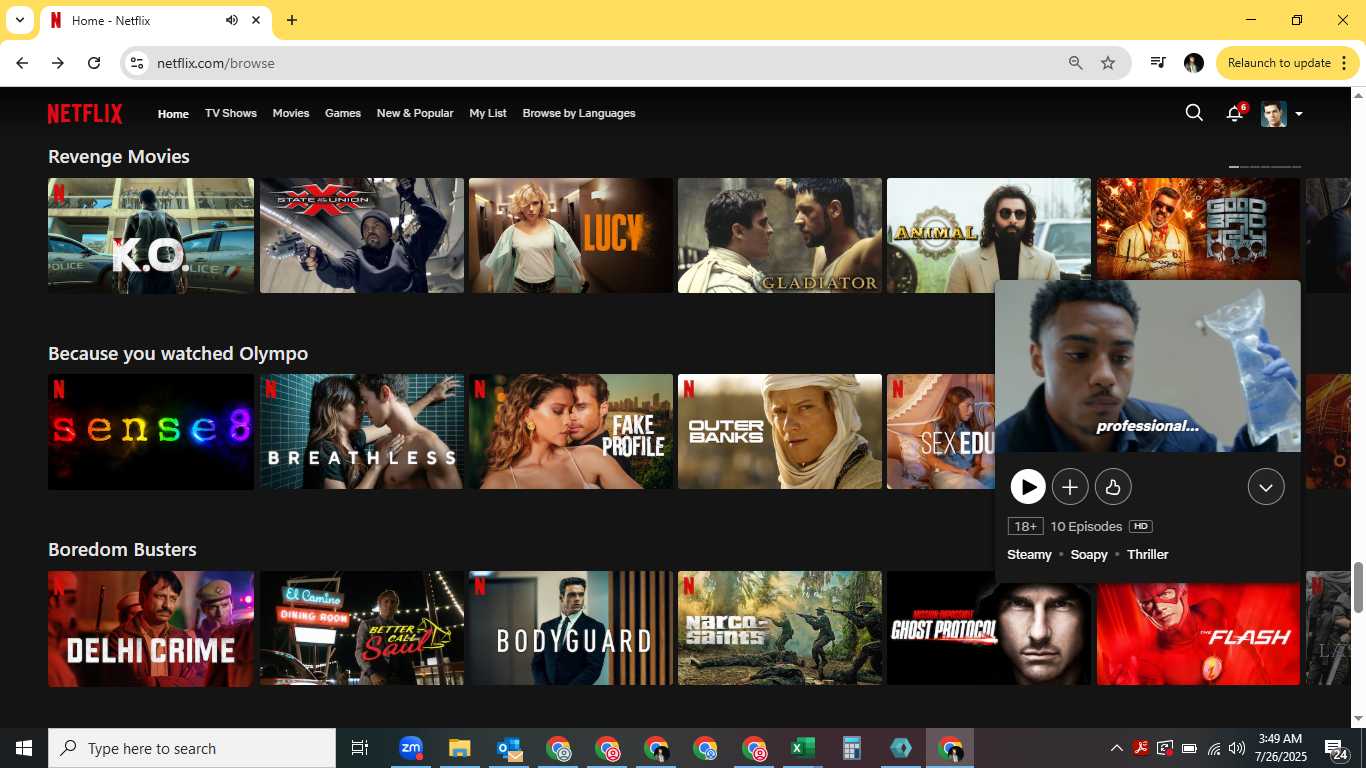Screen dimensions: 1366x768
Task: Add previewed title to My List
Action: pyautogui.click(x=1070, y=487)
